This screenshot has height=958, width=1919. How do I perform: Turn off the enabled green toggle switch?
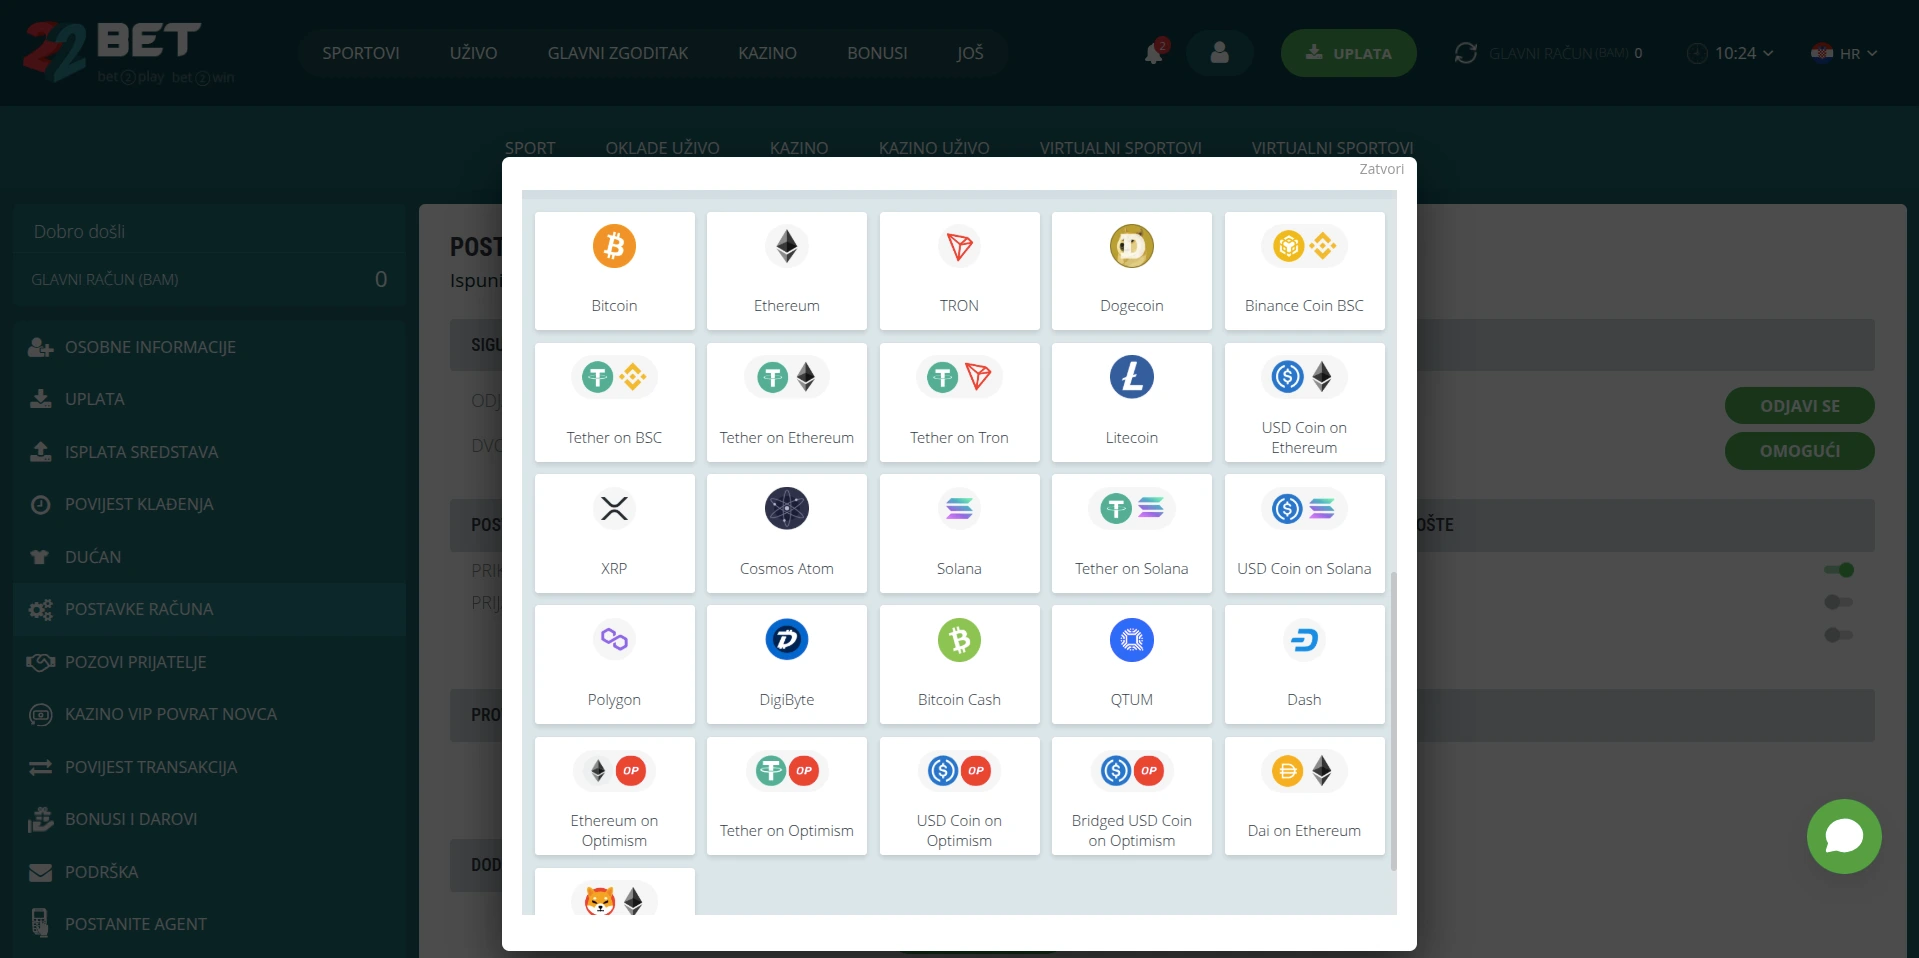click(x=1838, y=570)
